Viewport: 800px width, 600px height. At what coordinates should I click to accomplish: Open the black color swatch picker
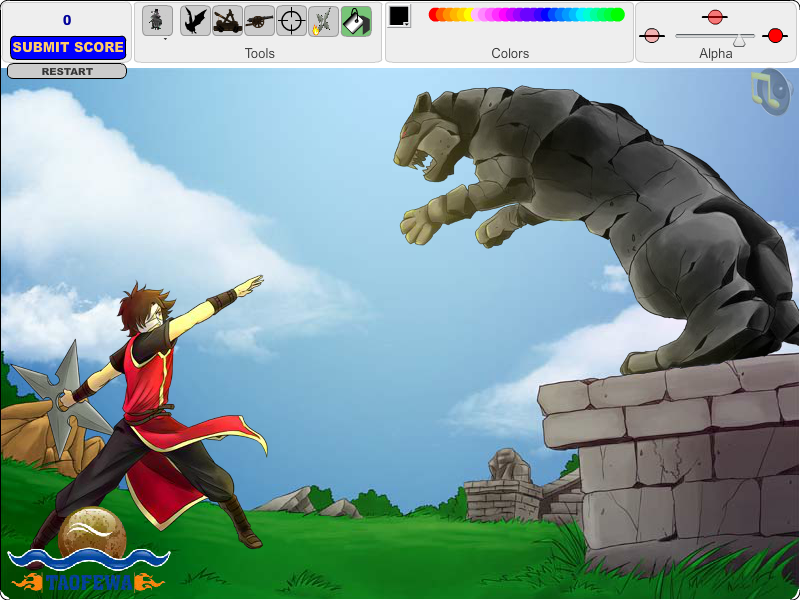(399, 16)
